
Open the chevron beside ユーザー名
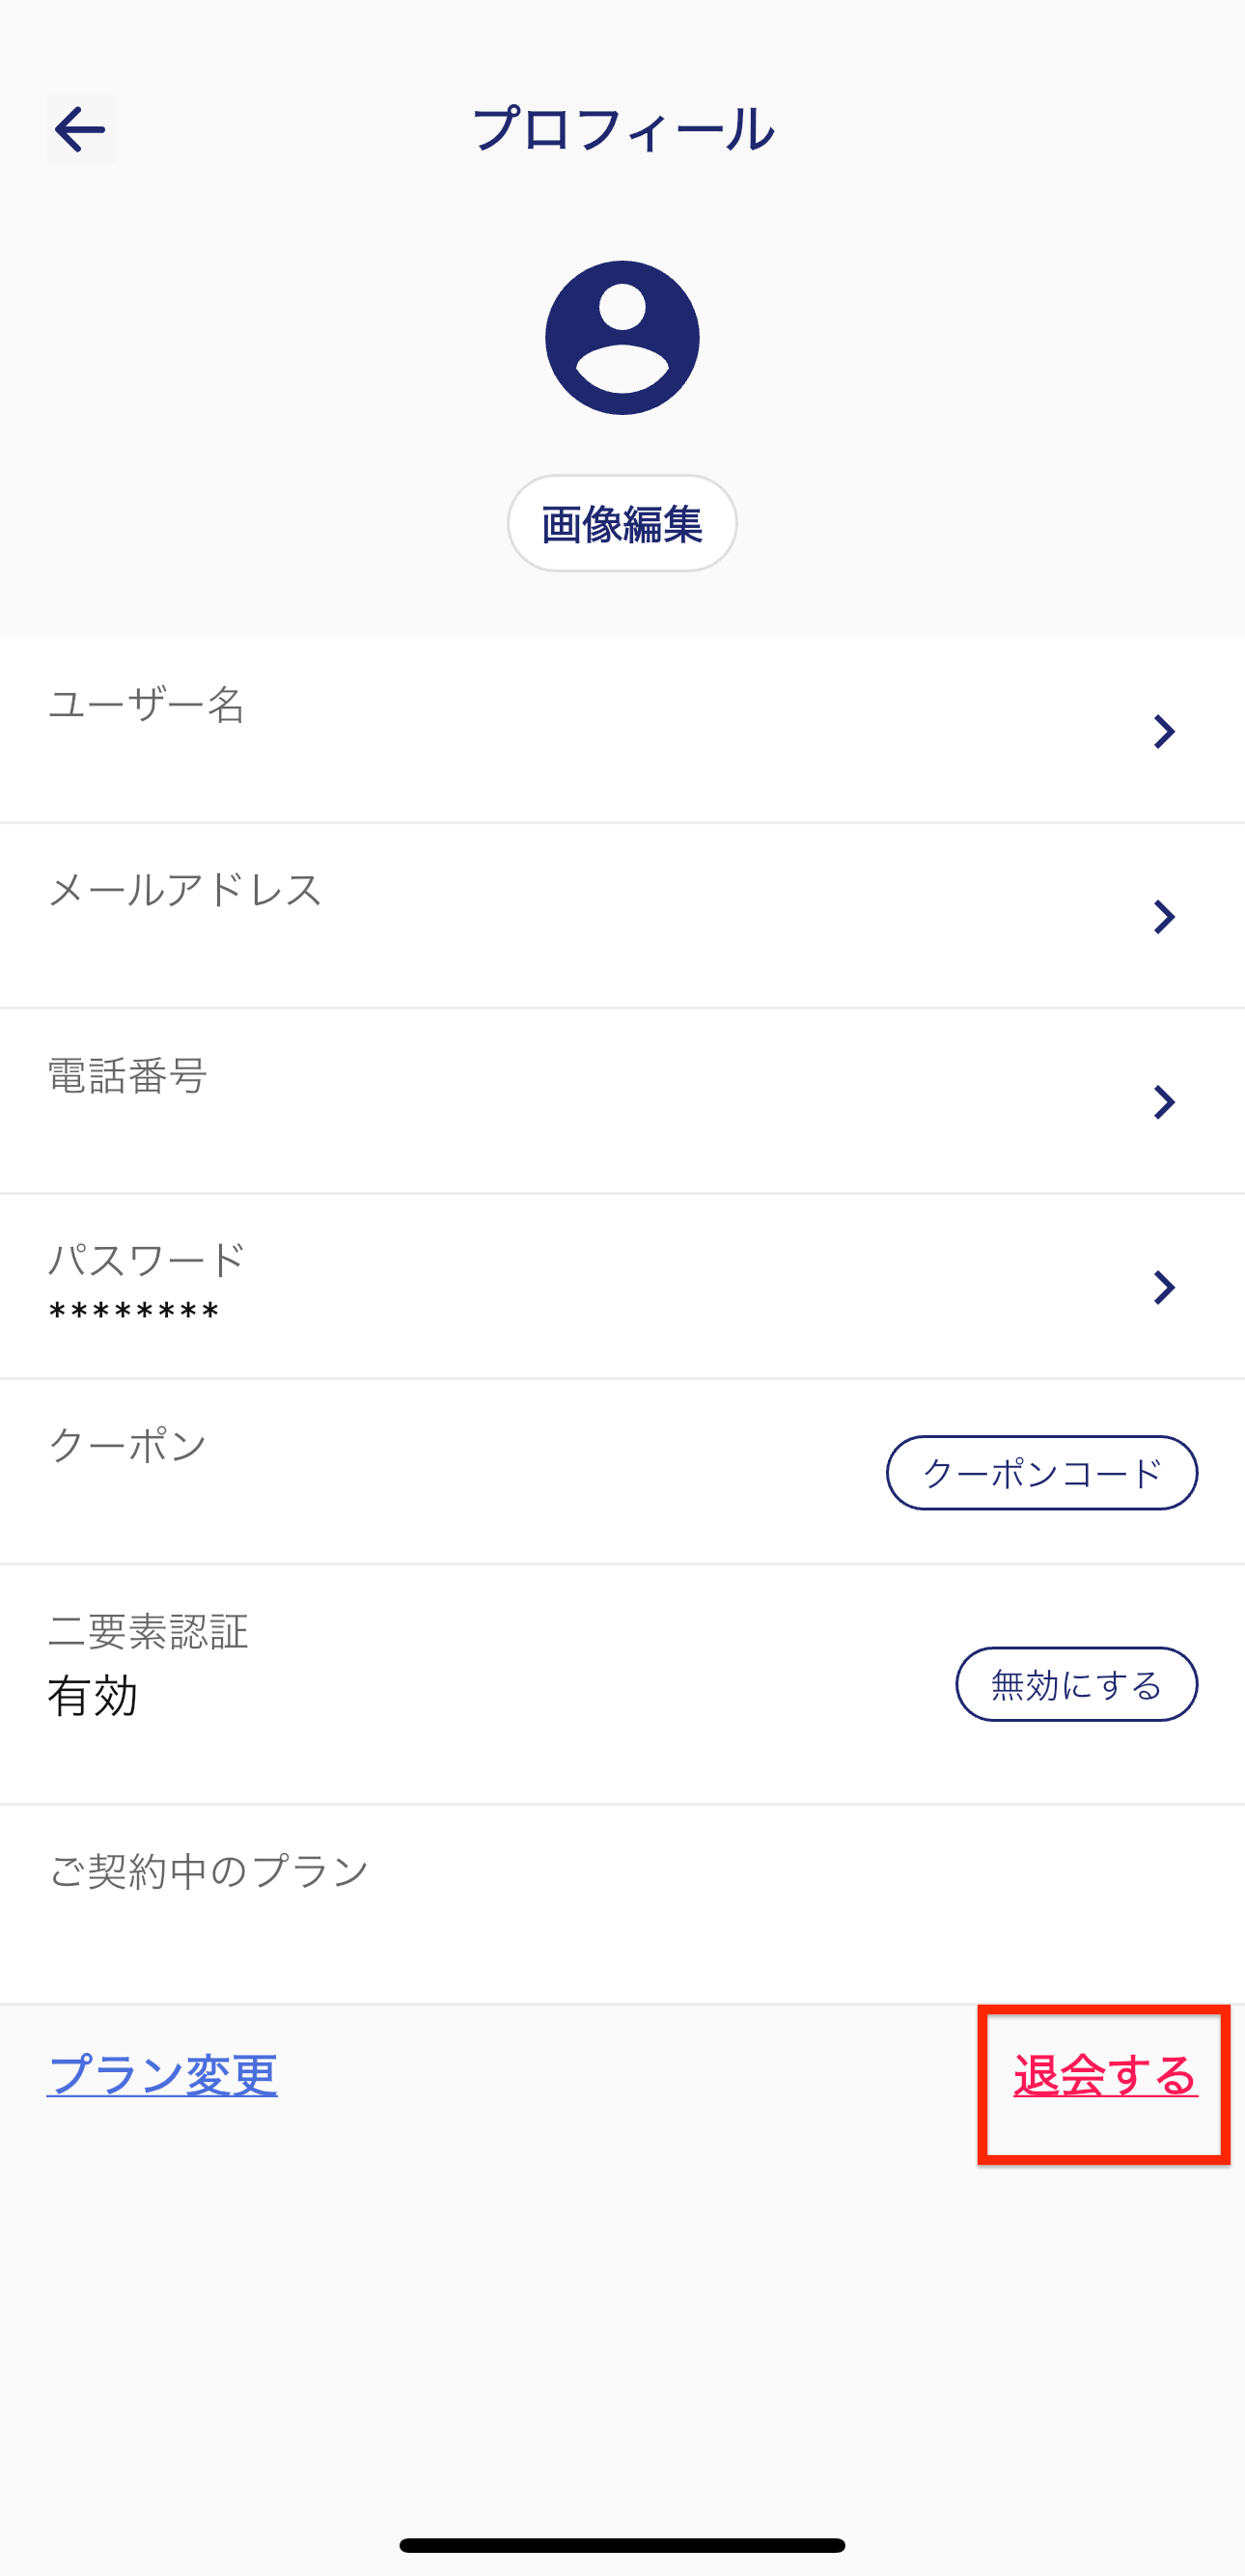click(x=1163, y=732)
